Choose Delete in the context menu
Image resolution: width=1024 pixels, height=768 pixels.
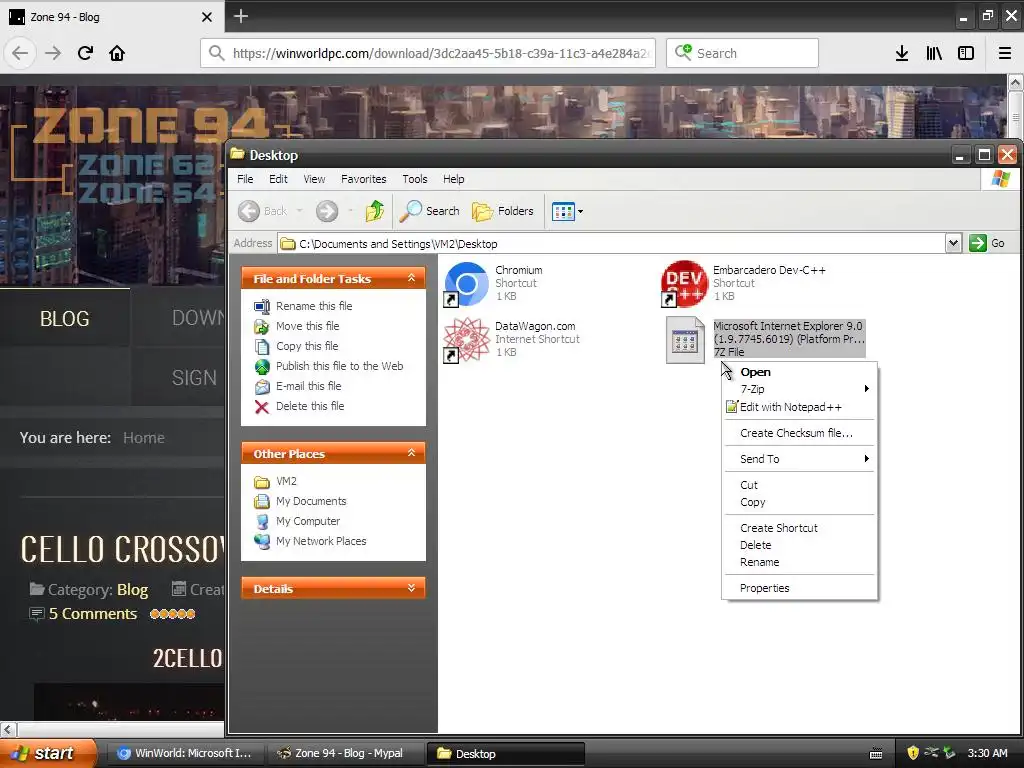[x=799, y=545]
